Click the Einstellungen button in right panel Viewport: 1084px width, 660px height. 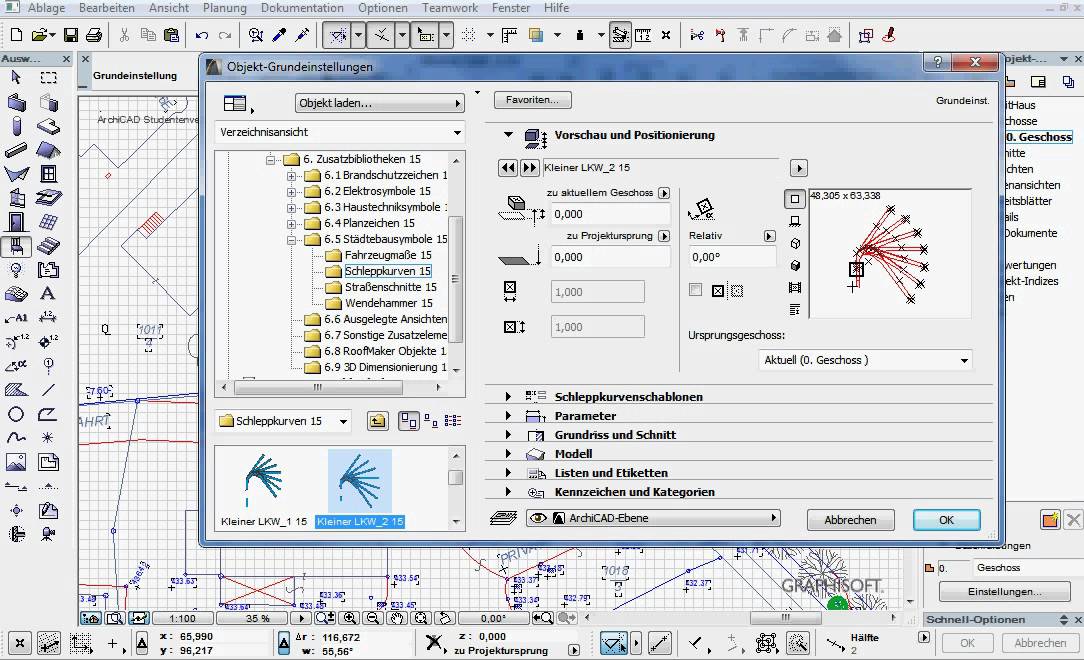coord(1004,592)
